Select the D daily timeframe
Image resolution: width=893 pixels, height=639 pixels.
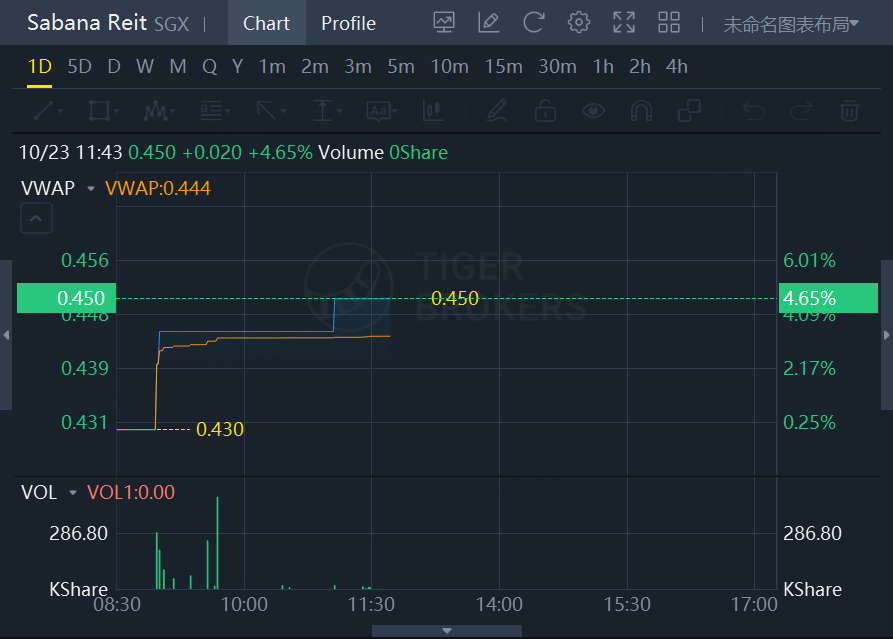[x=114, y=67]
